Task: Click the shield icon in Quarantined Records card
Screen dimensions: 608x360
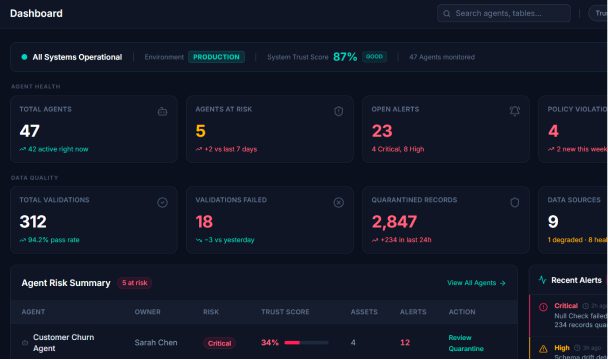Action: pyautogui.click(x=515, y=202)
